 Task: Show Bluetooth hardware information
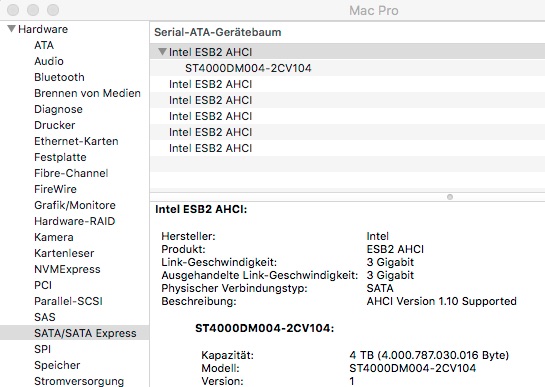click(x=59, y=77)
